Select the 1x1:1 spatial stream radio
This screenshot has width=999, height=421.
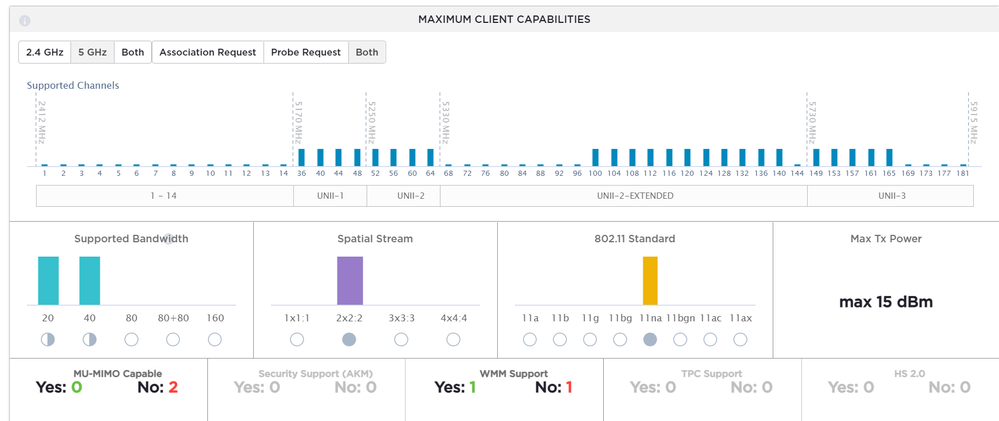click(x=297, y=339)
